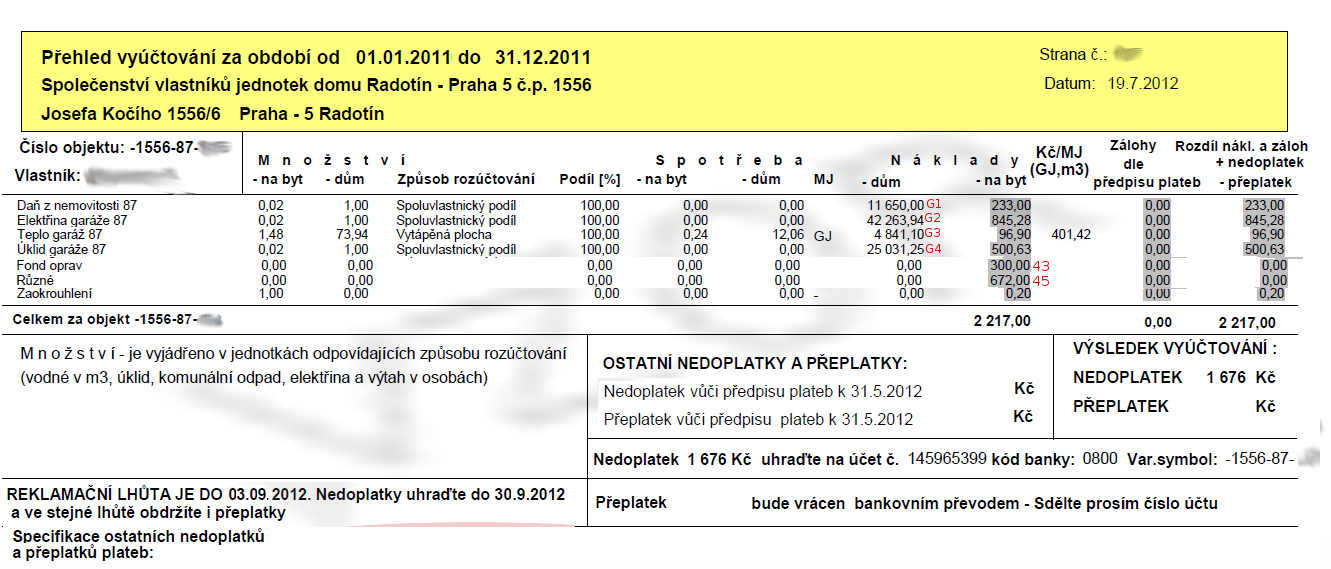Click red note 45 beside Různé amount
The width and height of the screenshot is (1331, 569).
coord(1041,280)
